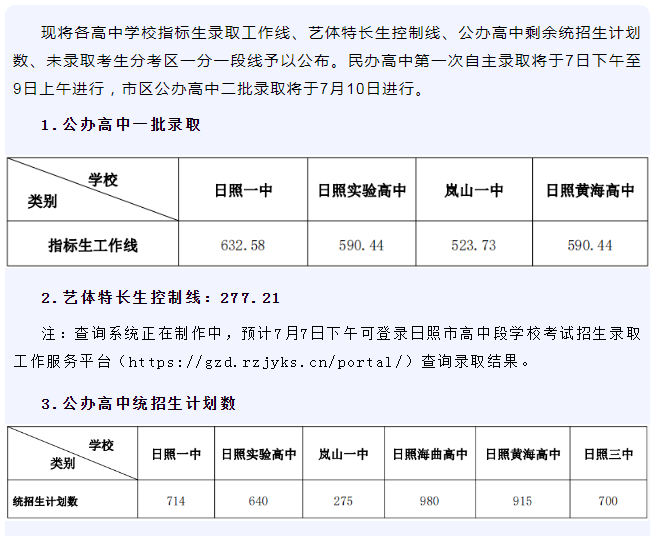Viewport: 653px width, 536px height.
Task: Click "类别" in the first table's diagonal header
Action: coord(42,202)
